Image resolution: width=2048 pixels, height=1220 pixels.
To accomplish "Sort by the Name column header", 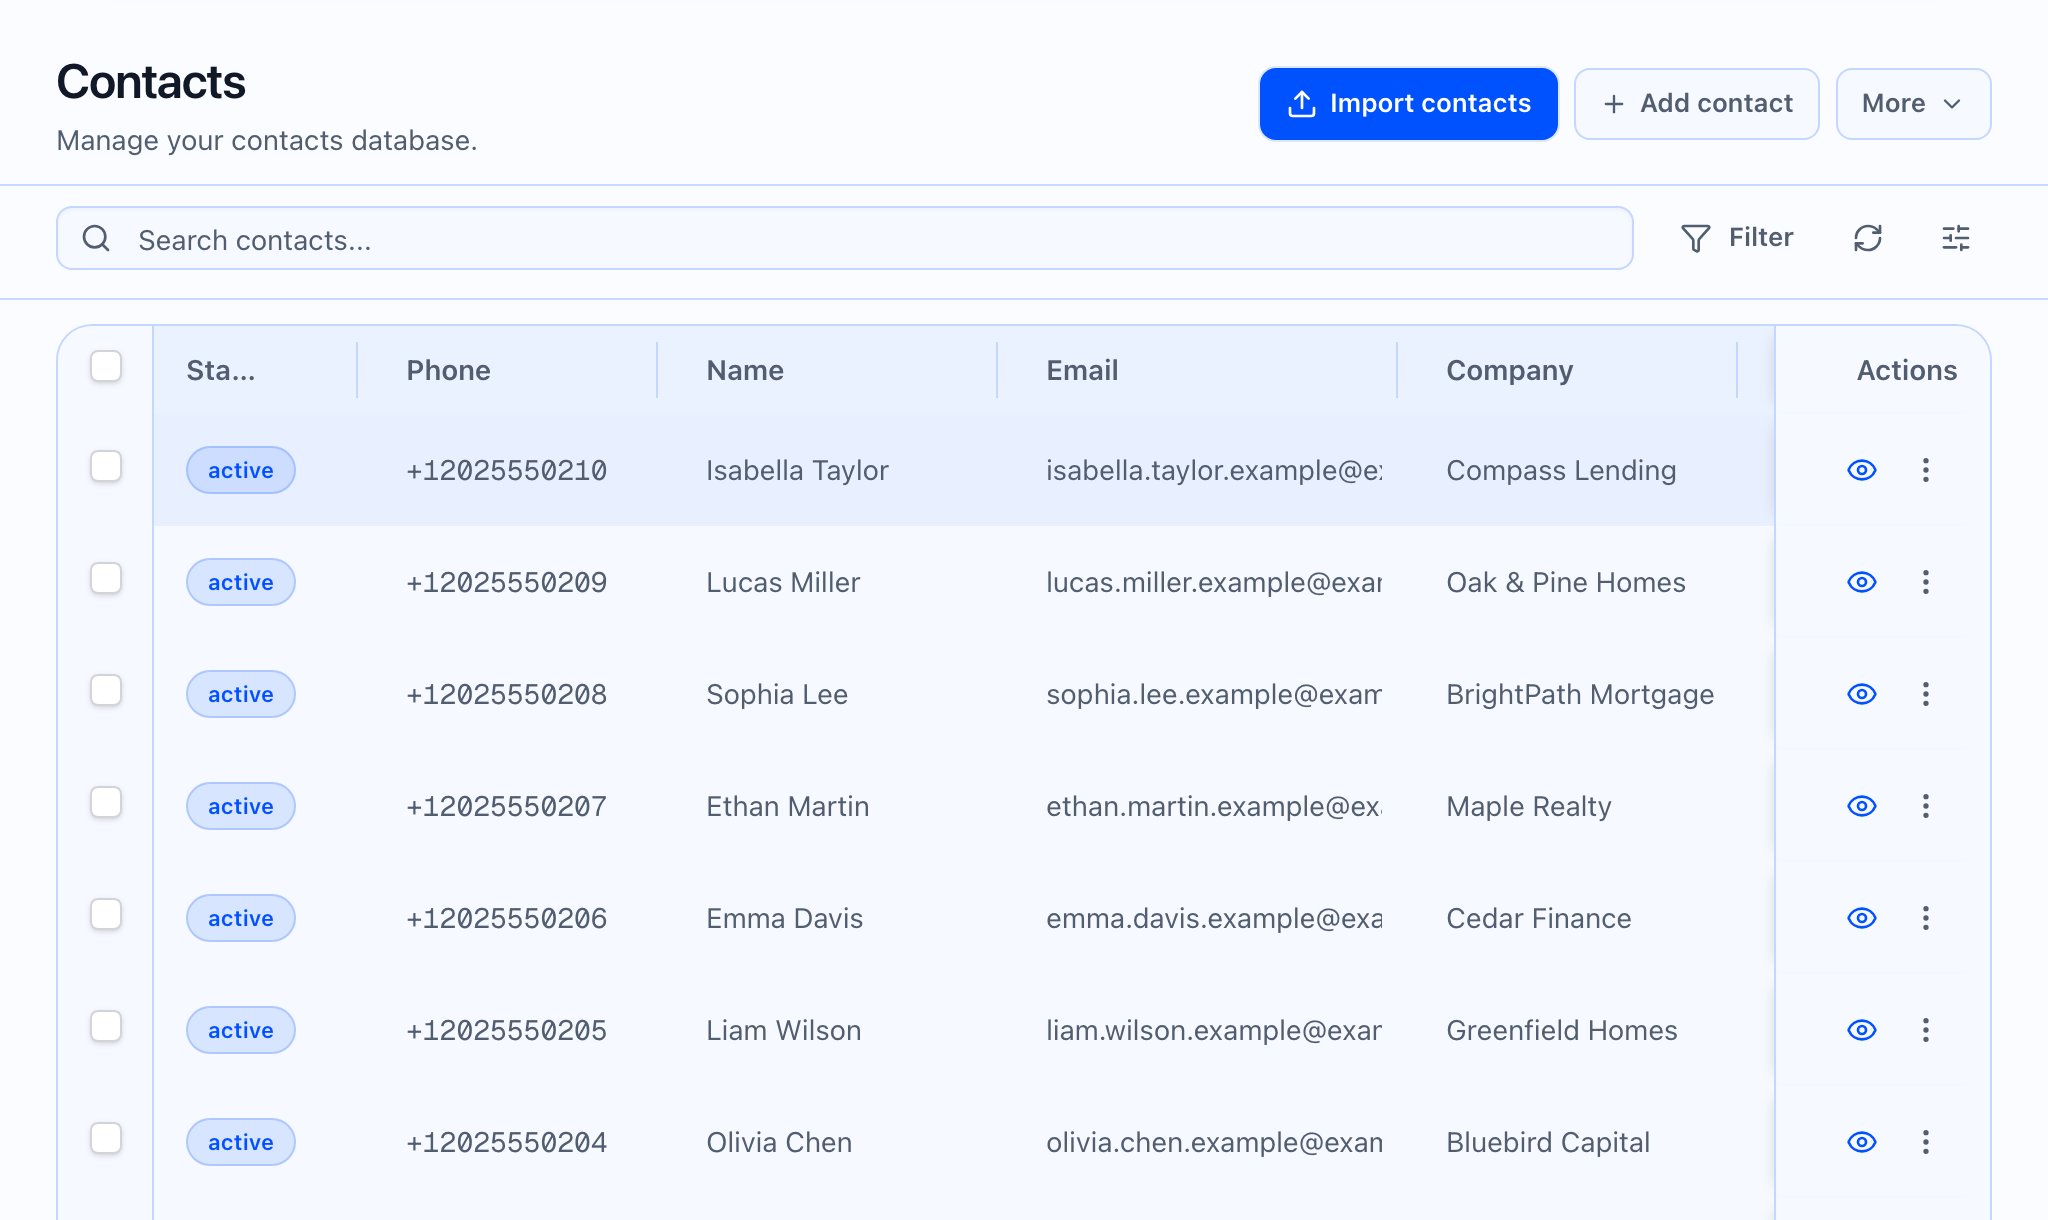I will pyautogui.click(x=745, y=370).
